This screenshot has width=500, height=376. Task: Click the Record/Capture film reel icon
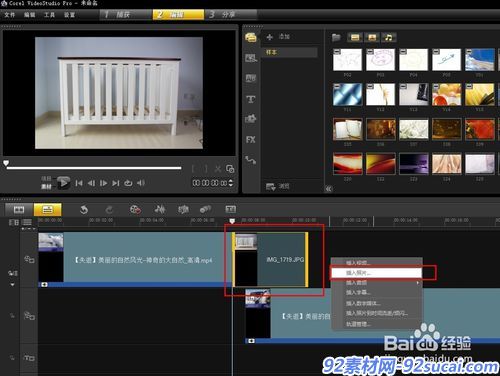[135, 210]
